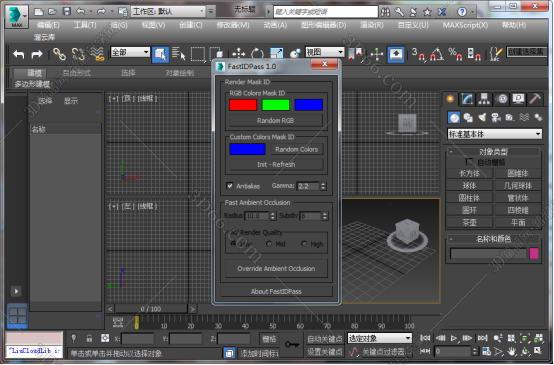Select the Mid AO render quality option
The image size is (554, 365).
(x=269, y=243)
